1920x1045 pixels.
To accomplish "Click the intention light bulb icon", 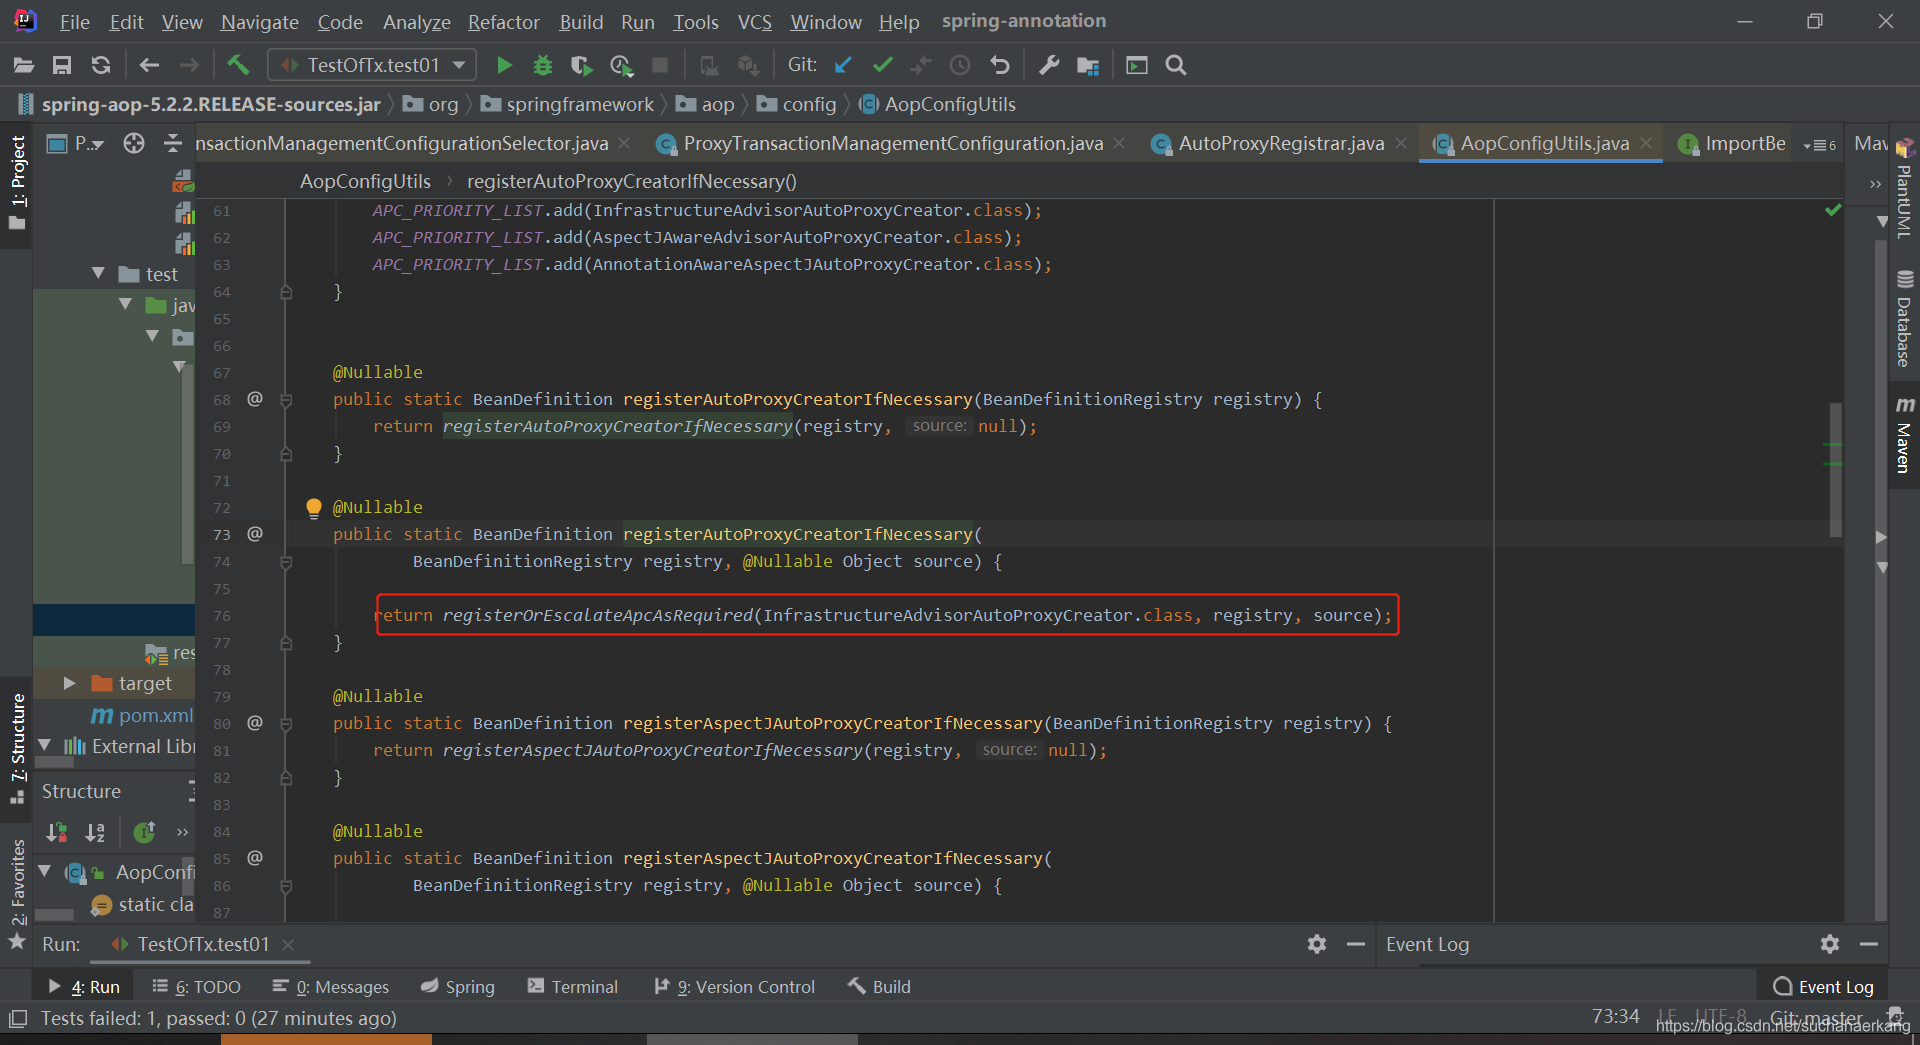I will (314, 508).
